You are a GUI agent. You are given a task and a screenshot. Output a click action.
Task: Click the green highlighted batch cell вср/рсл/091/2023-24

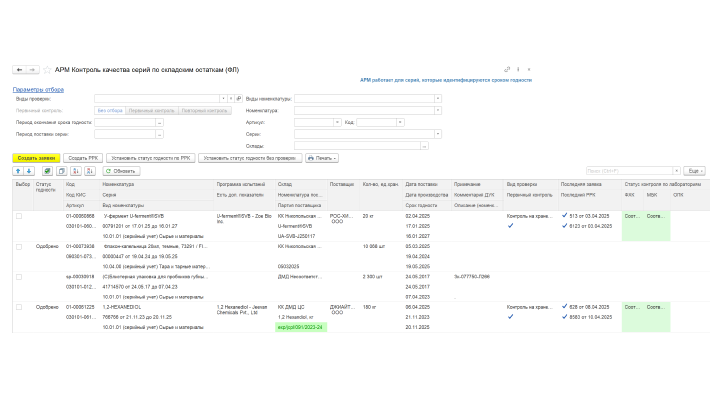(301, 327)
